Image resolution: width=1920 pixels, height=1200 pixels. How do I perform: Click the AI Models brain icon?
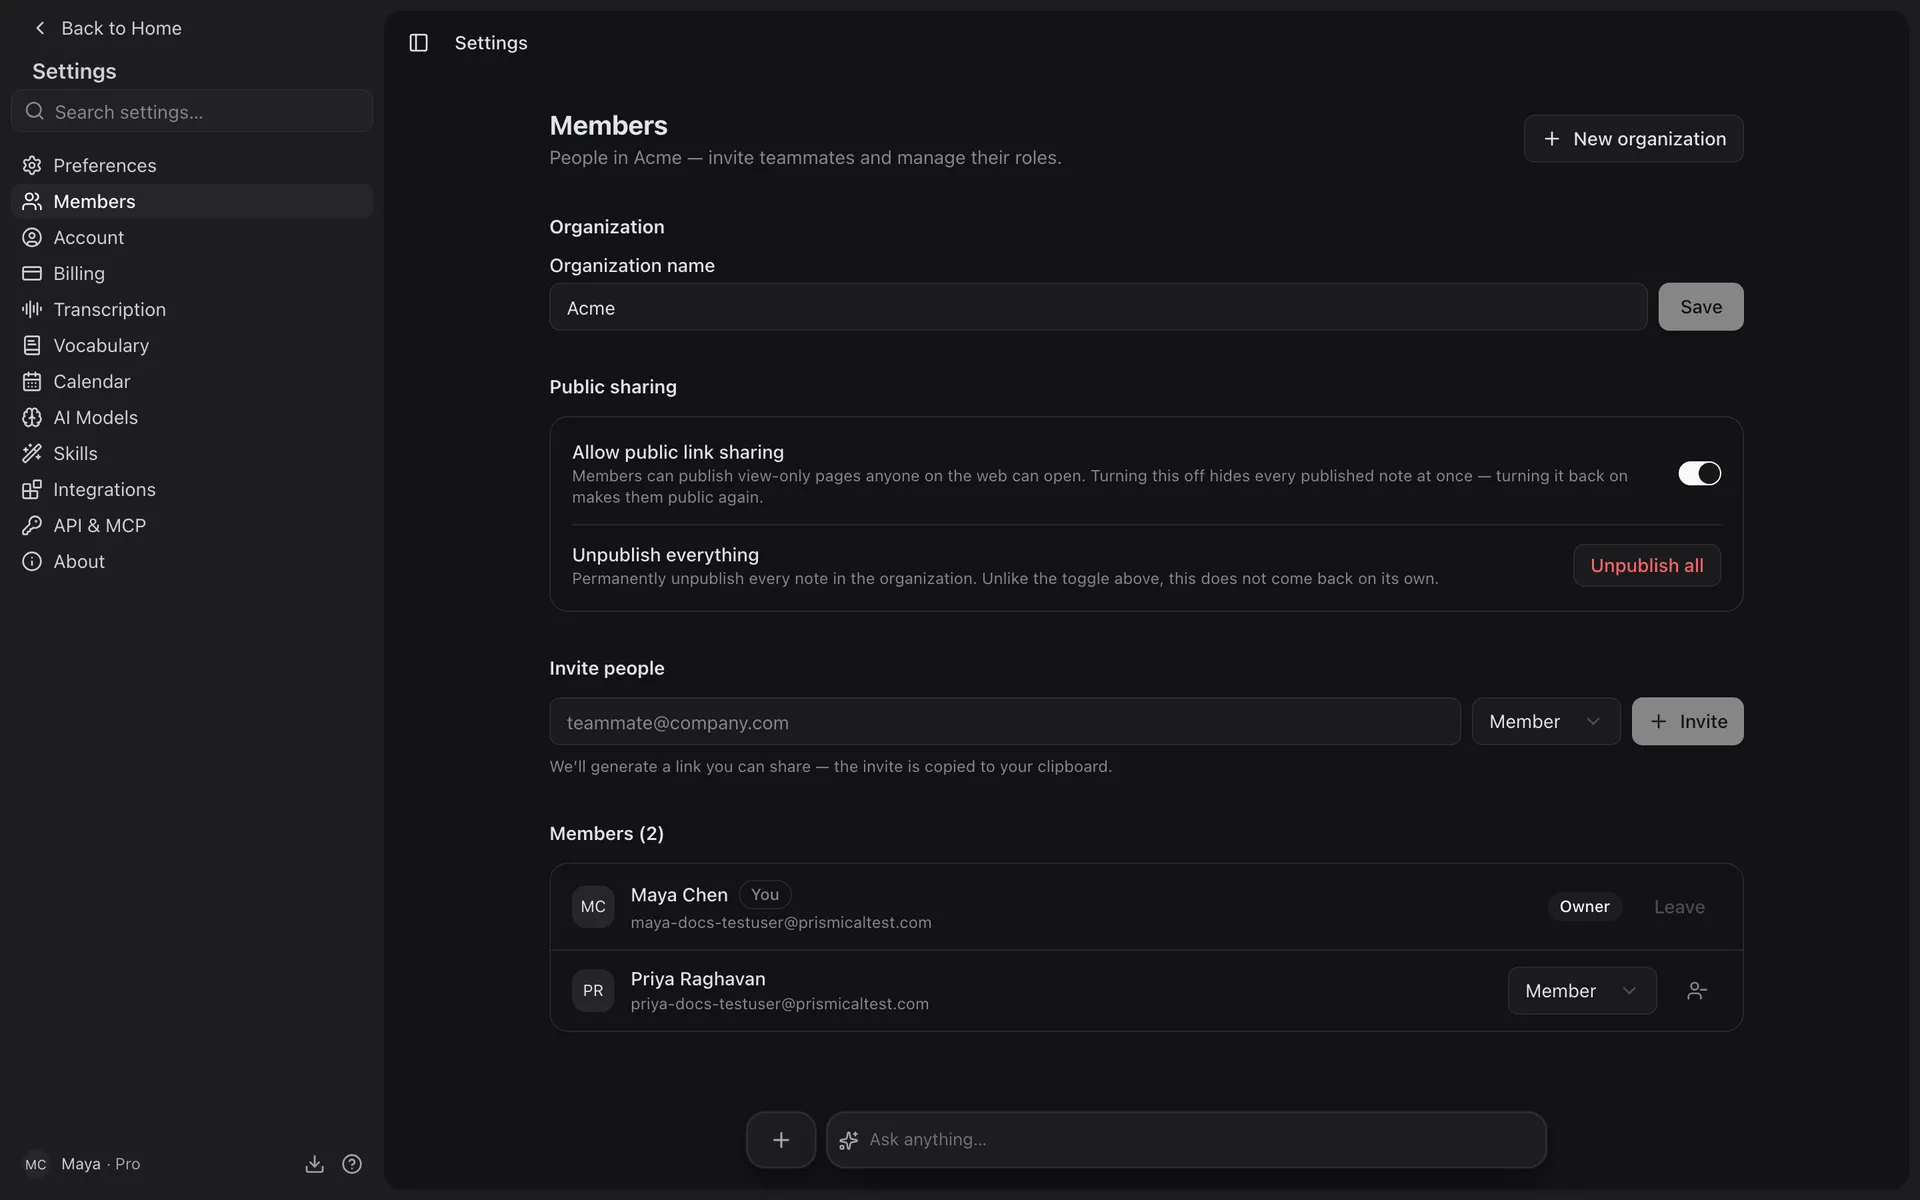point(32,417)
